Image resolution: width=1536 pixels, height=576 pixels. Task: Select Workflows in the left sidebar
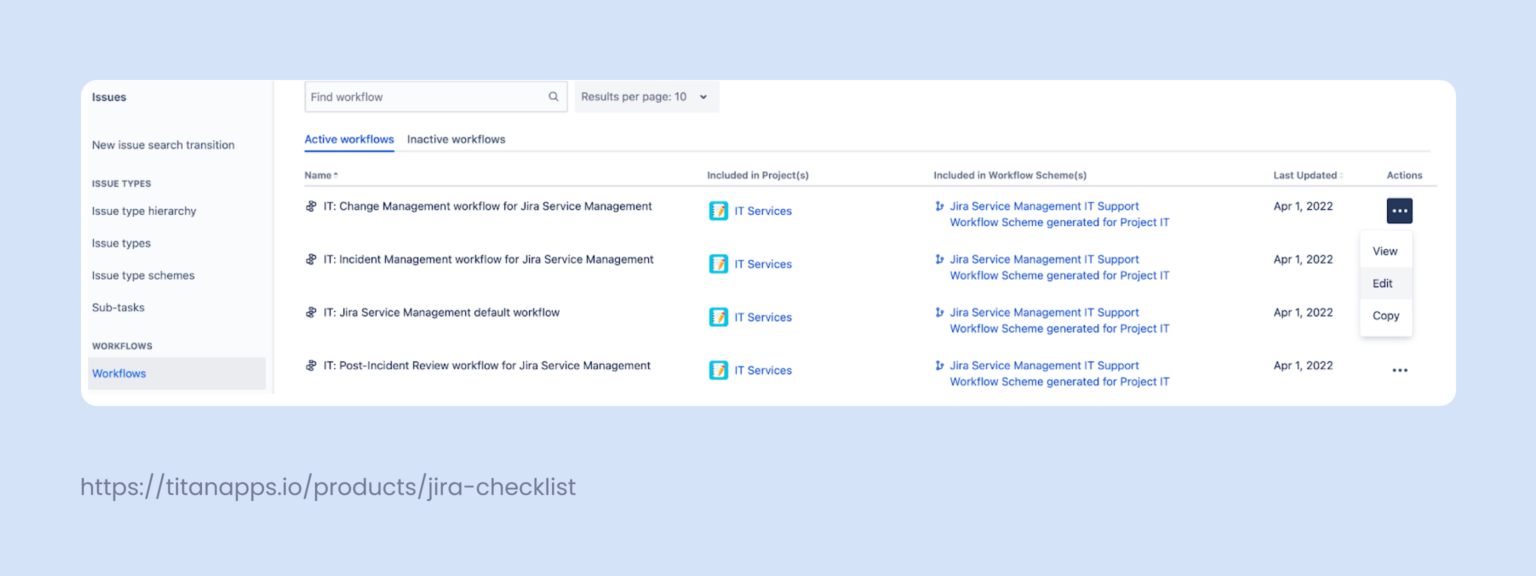(x=118, y=373)
